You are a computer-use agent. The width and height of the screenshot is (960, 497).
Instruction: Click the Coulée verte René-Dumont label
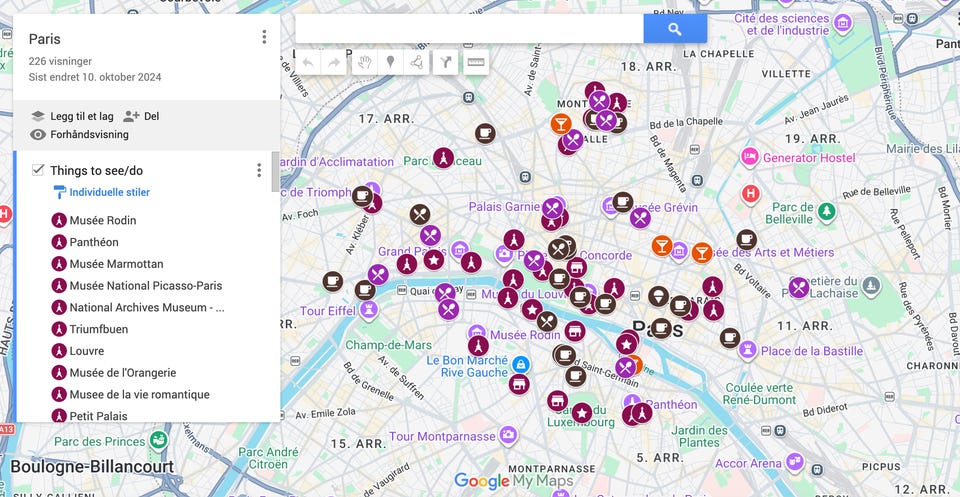click(759, 394)
